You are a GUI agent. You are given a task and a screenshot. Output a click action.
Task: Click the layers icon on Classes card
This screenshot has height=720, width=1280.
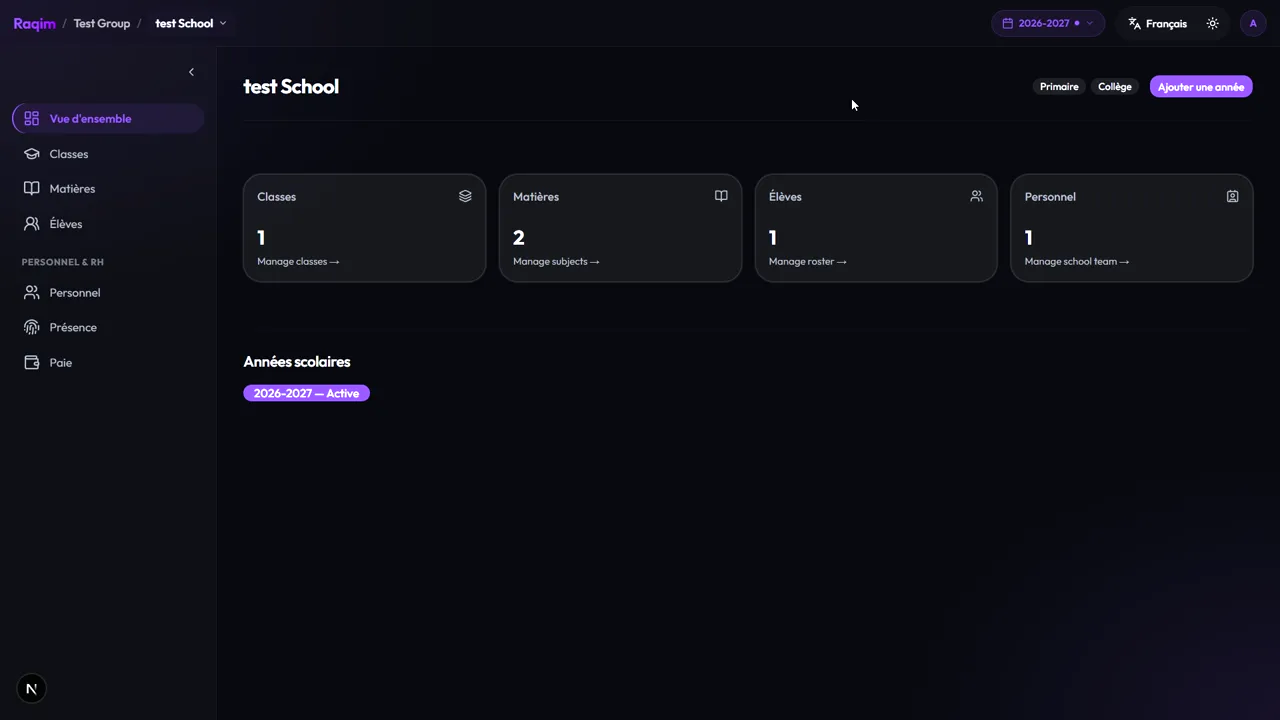465,196
